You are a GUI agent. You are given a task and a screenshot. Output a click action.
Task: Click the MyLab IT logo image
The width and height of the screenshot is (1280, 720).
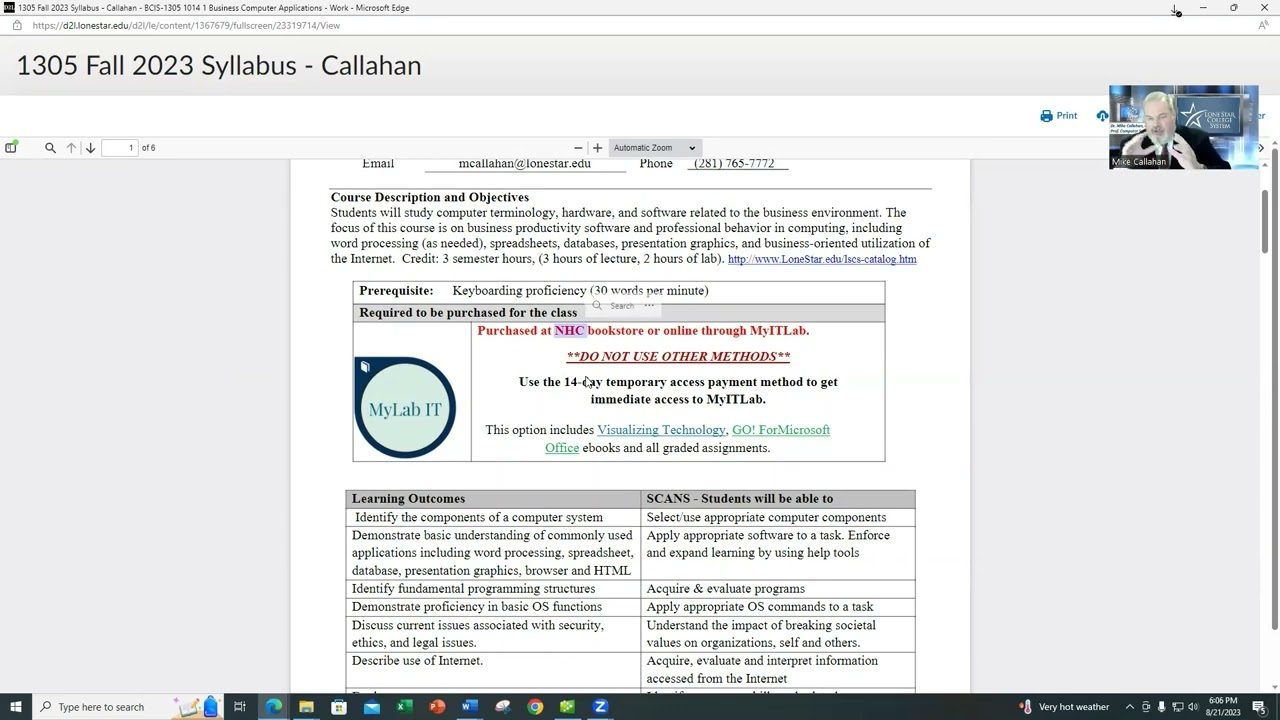[405, 408]
